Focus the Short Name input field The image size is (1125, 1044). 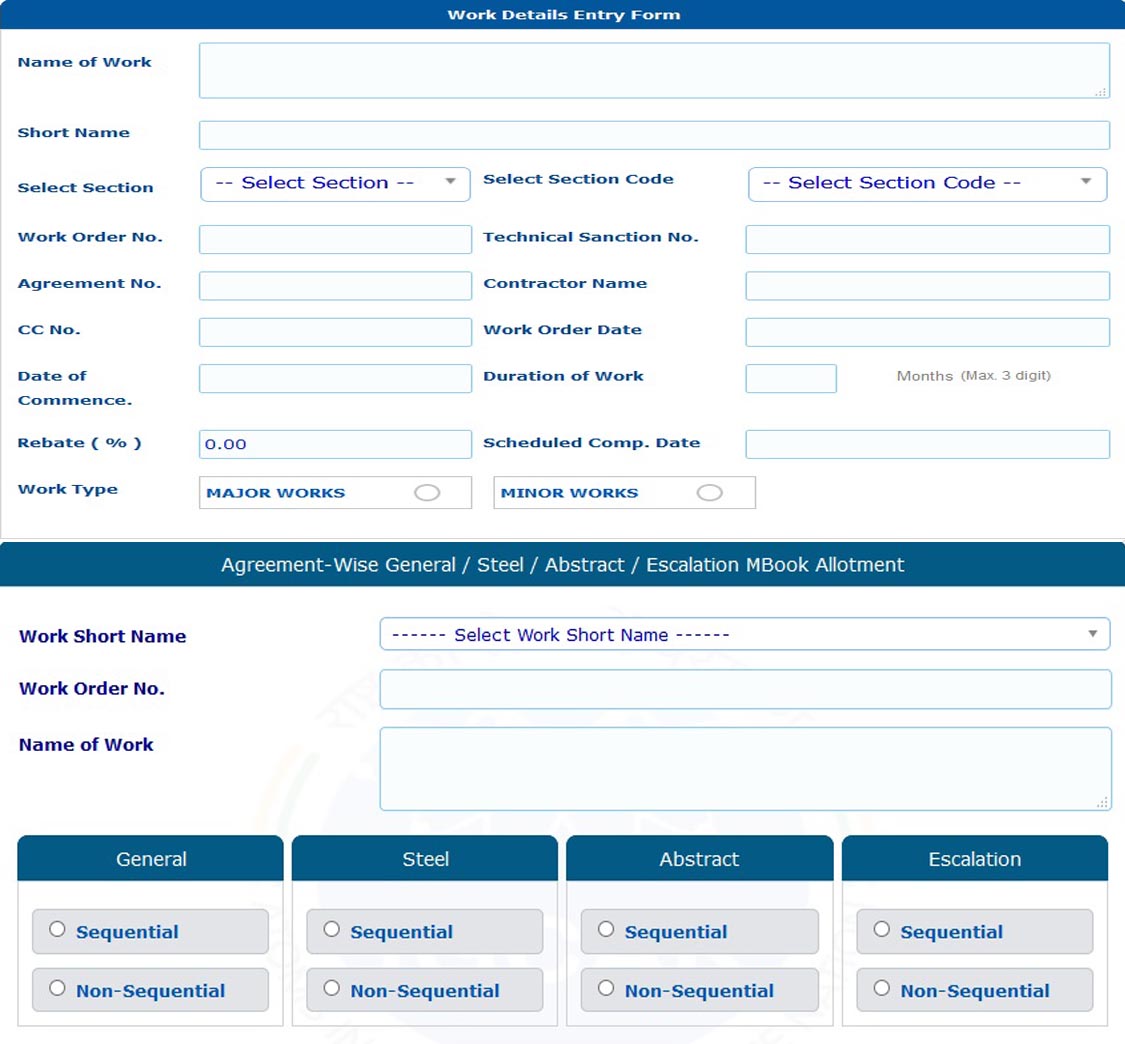pos(653,135)
